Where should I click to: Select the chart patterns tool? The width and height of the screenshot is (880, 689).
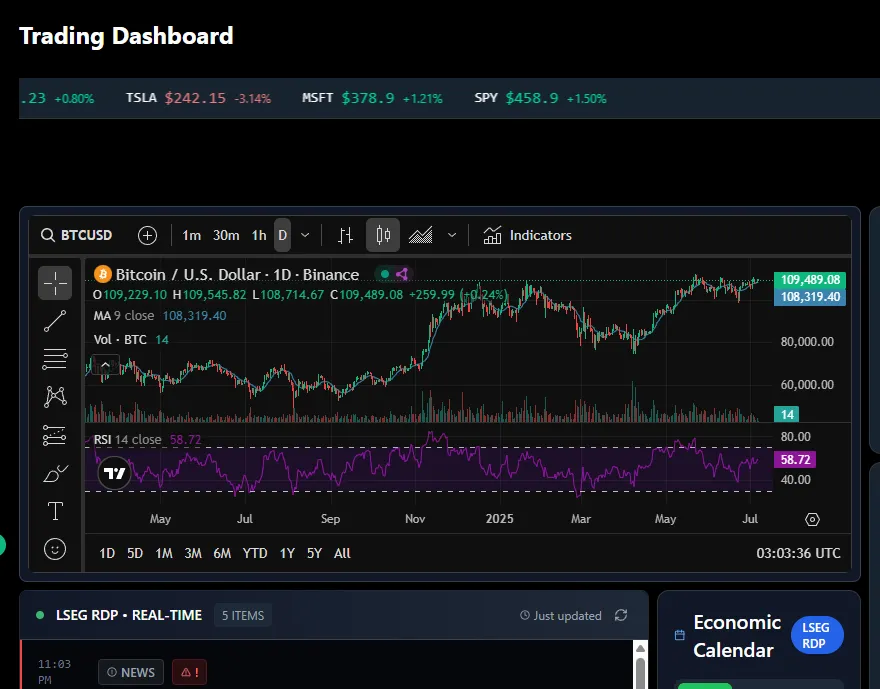click(55, 397)
